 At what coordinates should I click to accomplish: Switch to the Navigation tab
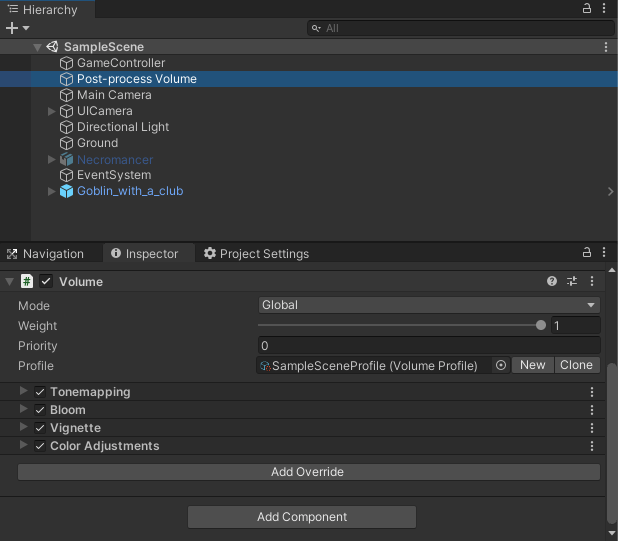45,254
